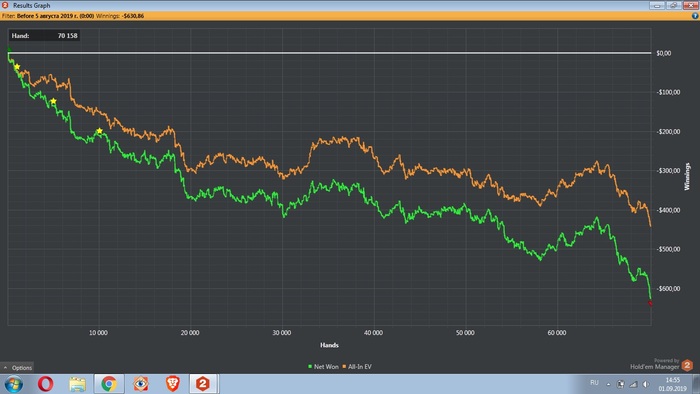Screen dimensions: 700x394
Task: Click the network signal tray icon
Action: 633,384
